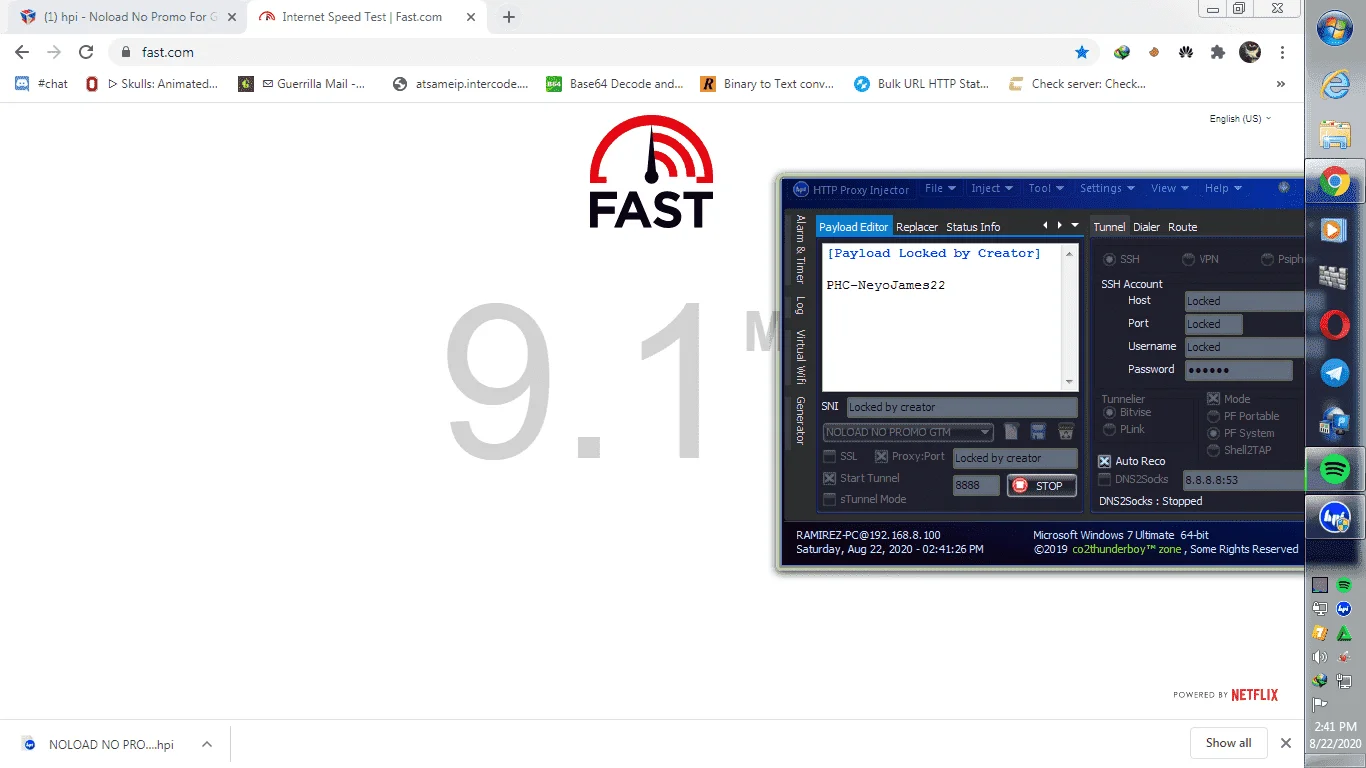Select the SSH radio button

1109,259
